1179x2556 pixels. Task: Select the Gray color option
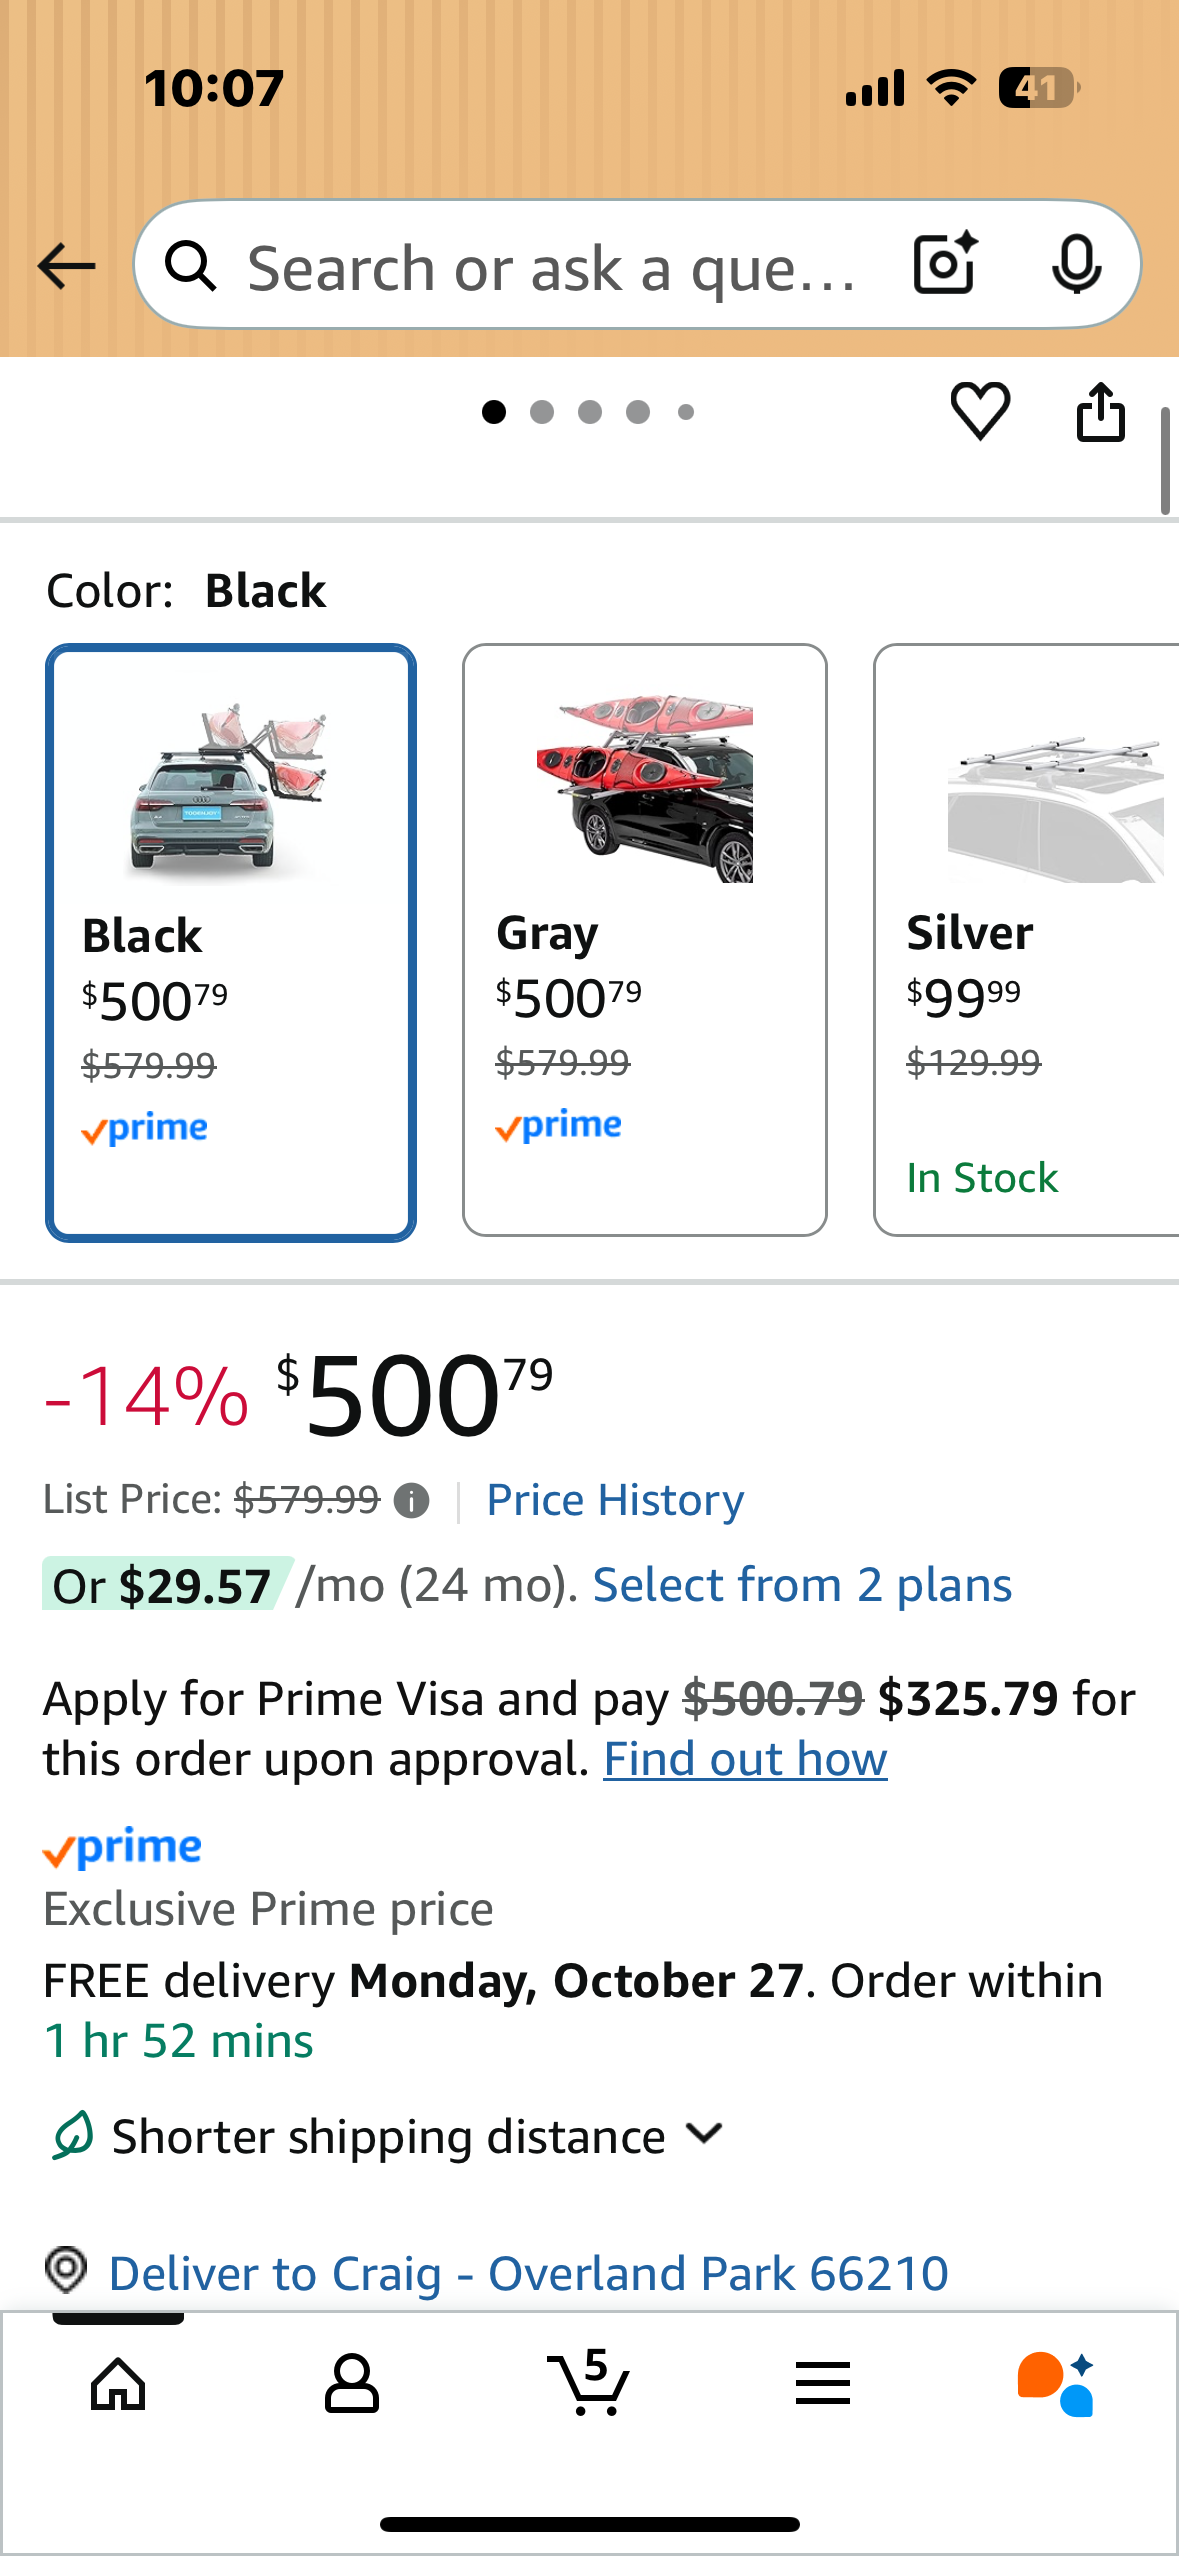(x=645, y=940)
